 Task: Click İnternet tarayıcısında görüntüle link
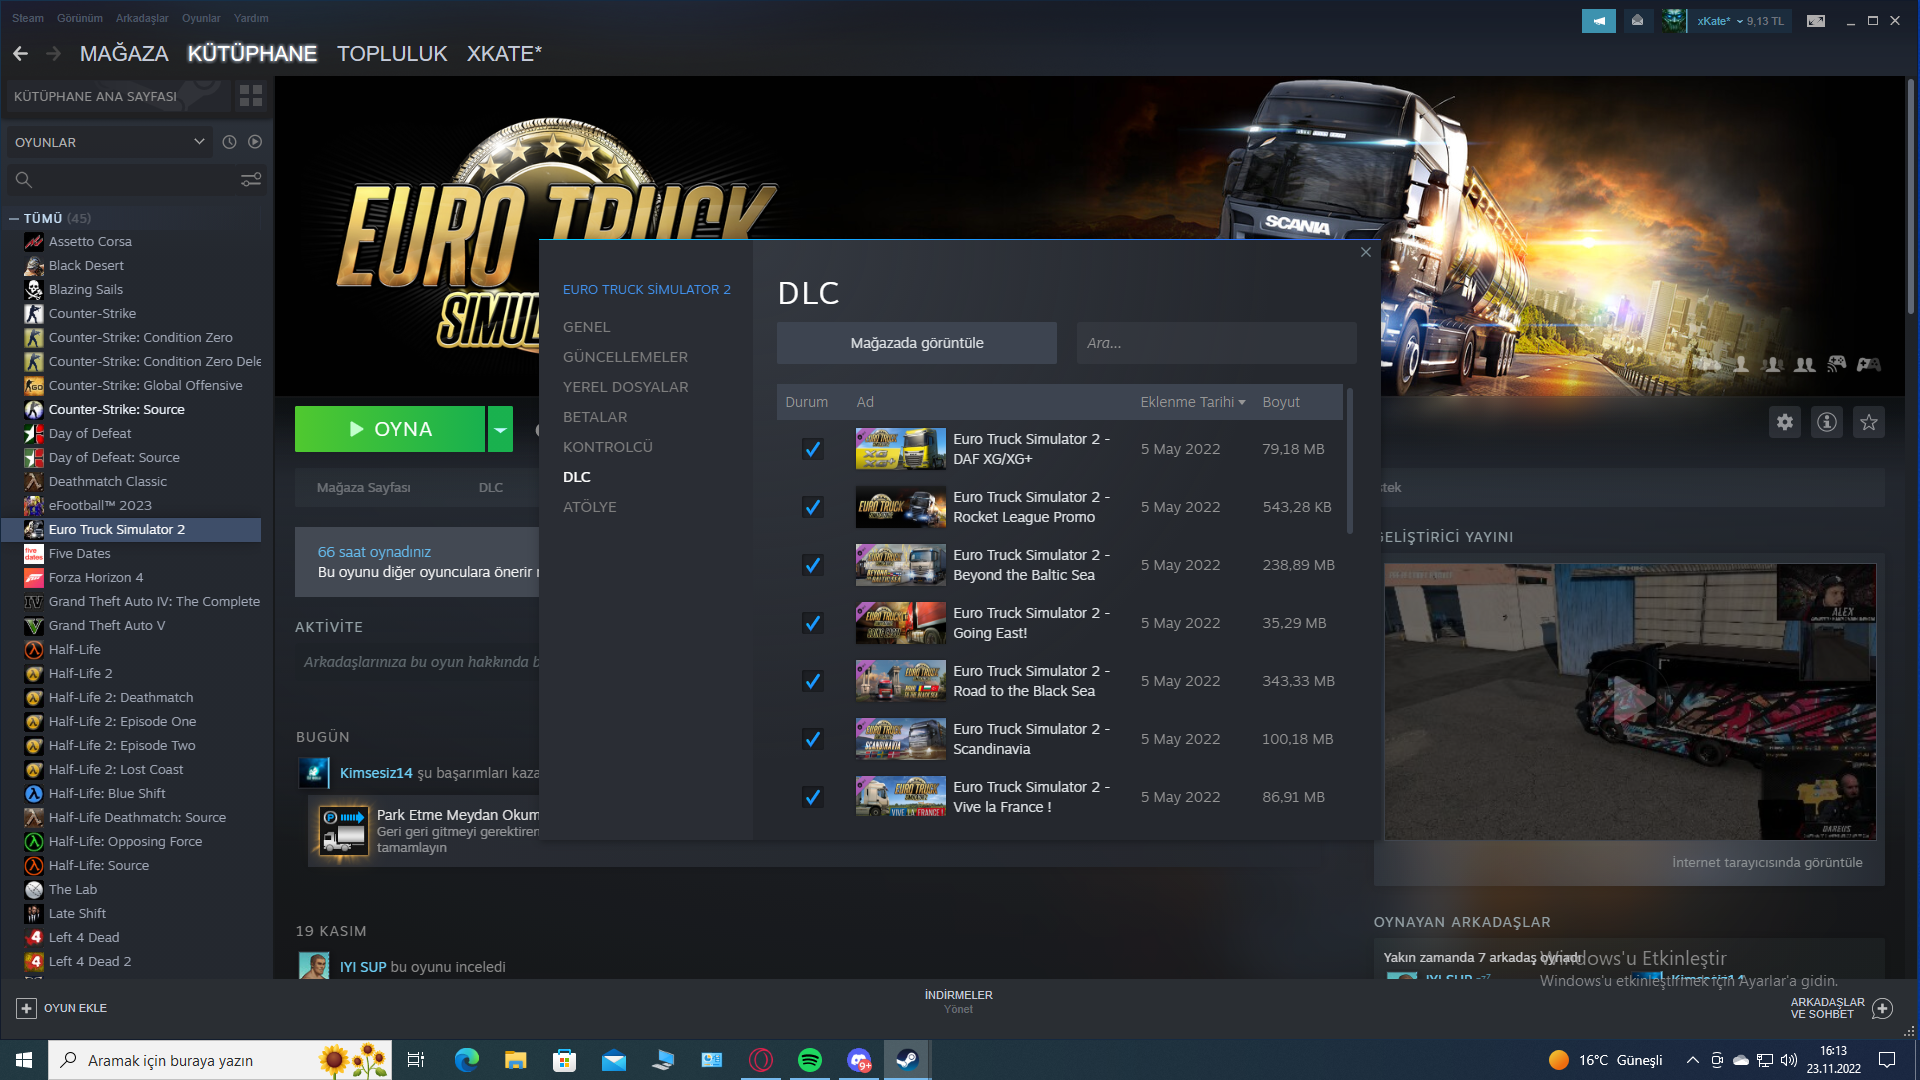point(1767,863)
